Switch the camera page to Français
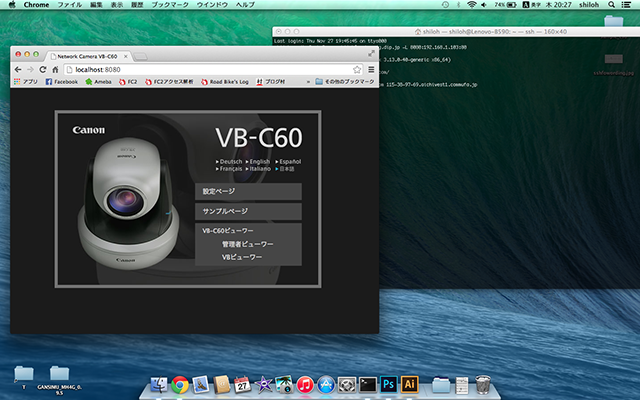640x400 pixels. [229, 169]
